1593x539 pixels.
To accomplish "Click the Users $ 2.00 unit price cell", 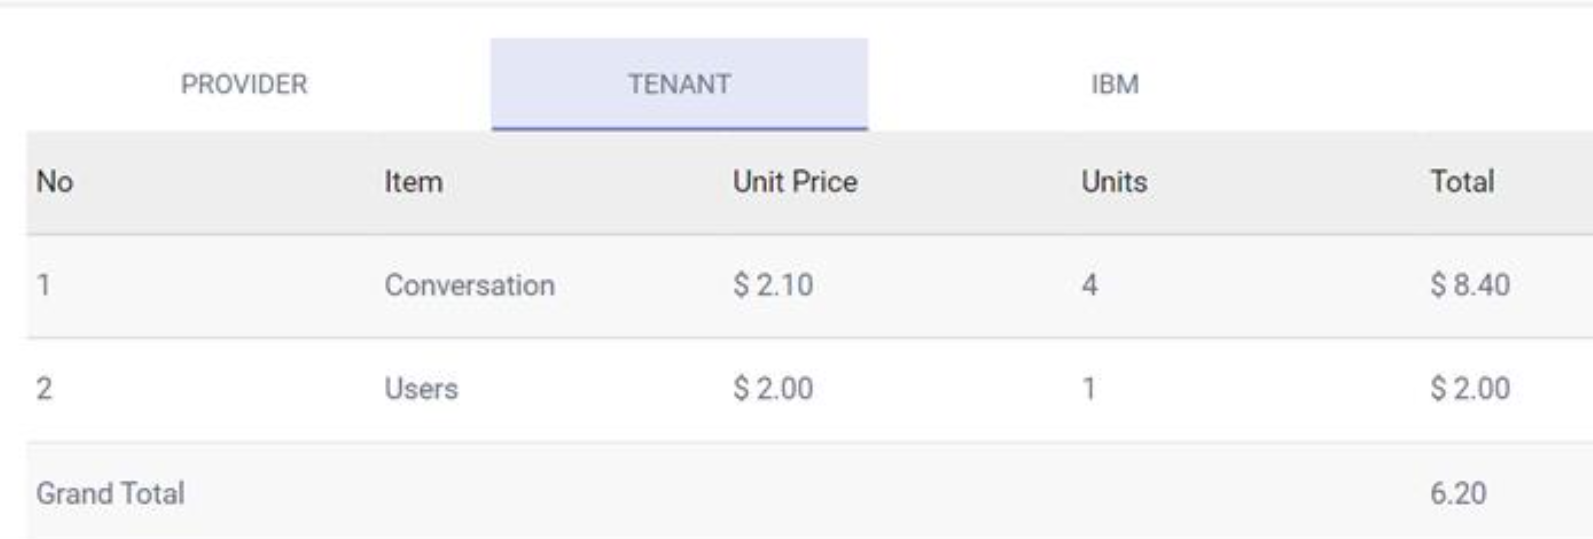I will tap(773, 388).
